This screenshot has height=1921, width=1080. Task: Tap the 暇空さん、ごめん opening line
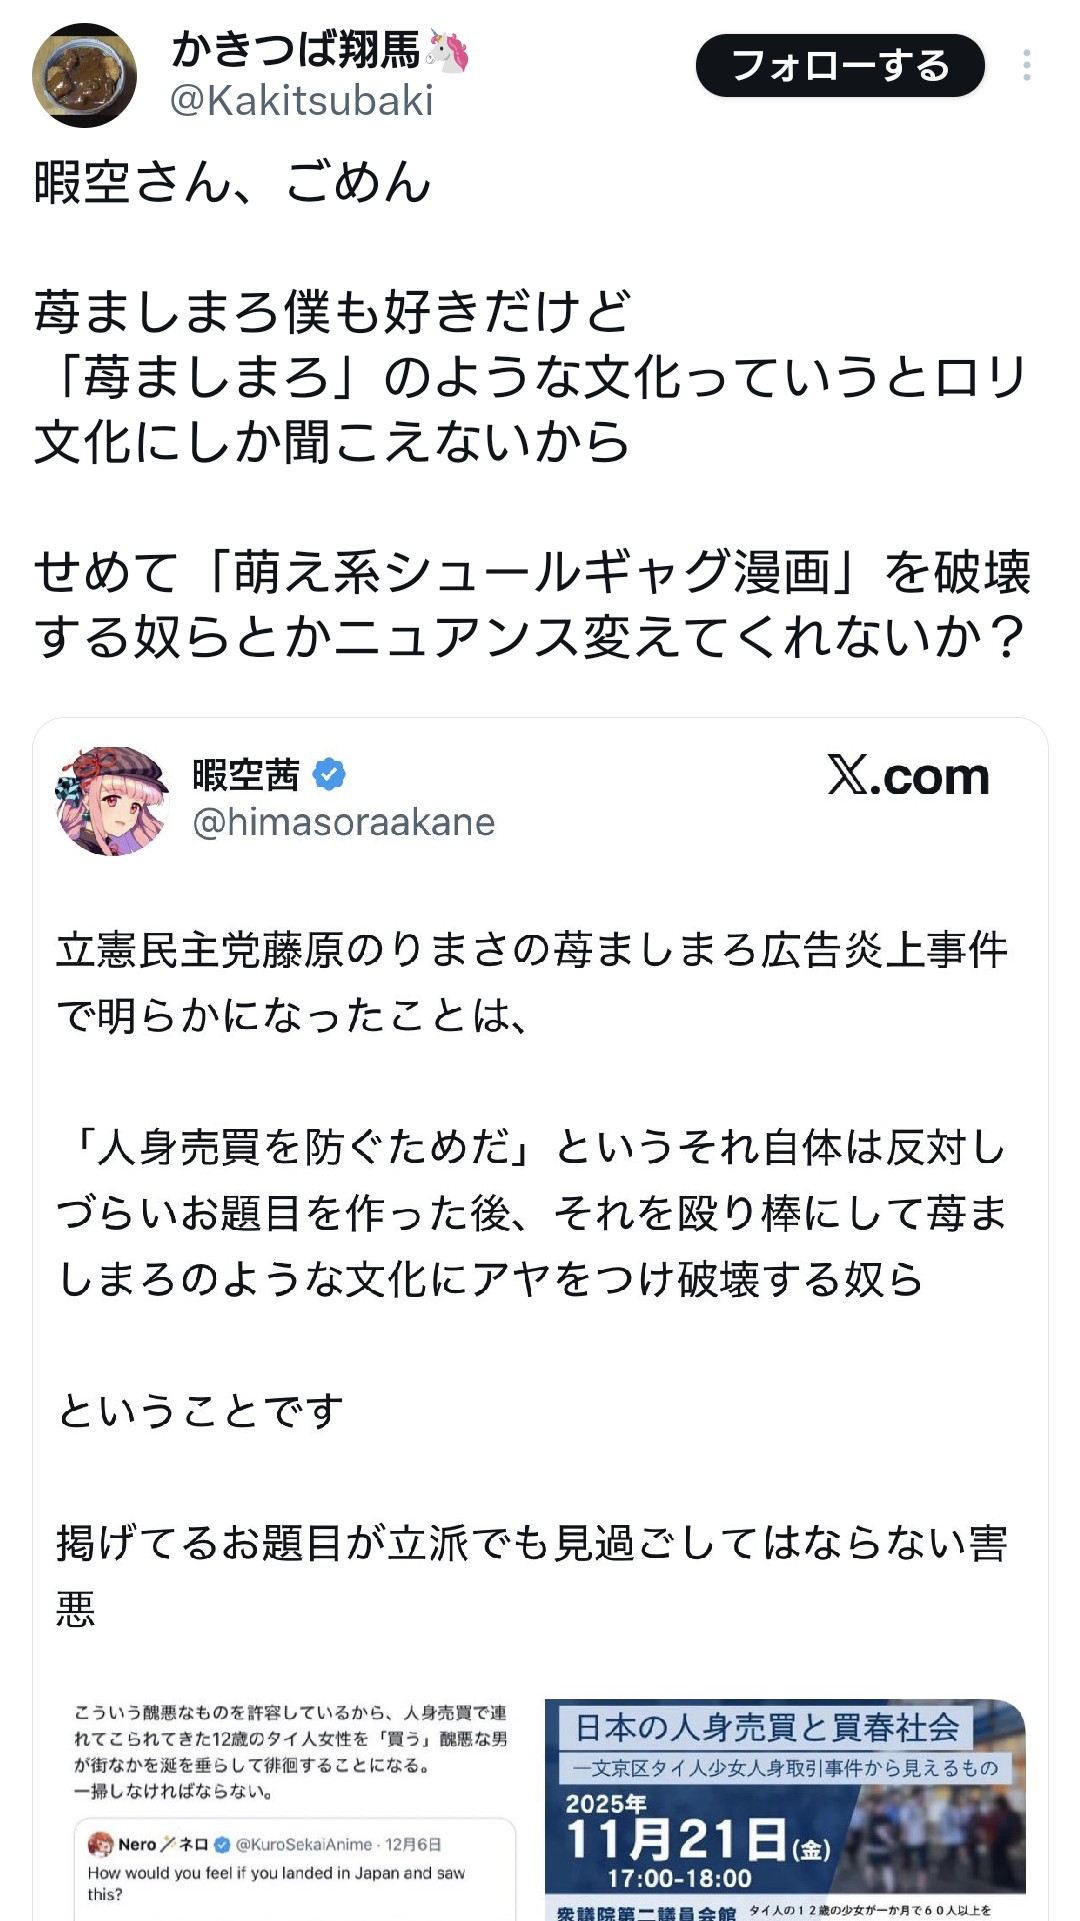pos(232,183)
